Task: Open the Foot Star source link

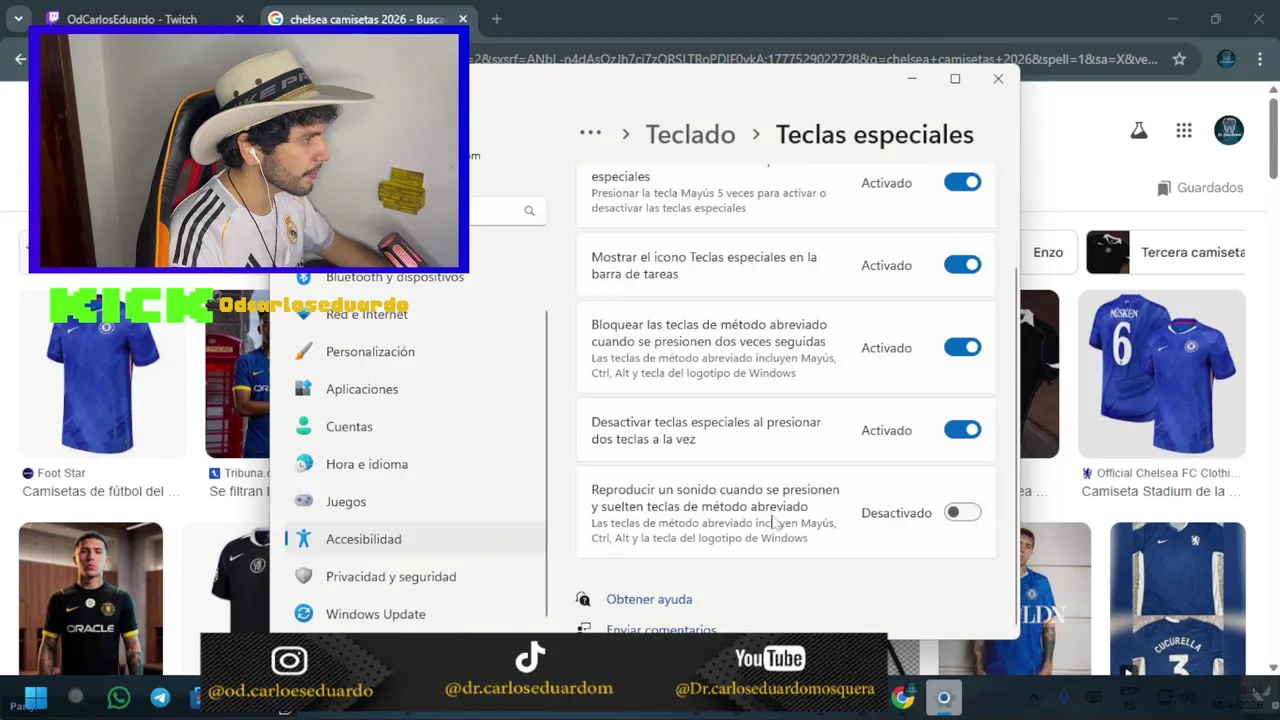Action: 54,473
